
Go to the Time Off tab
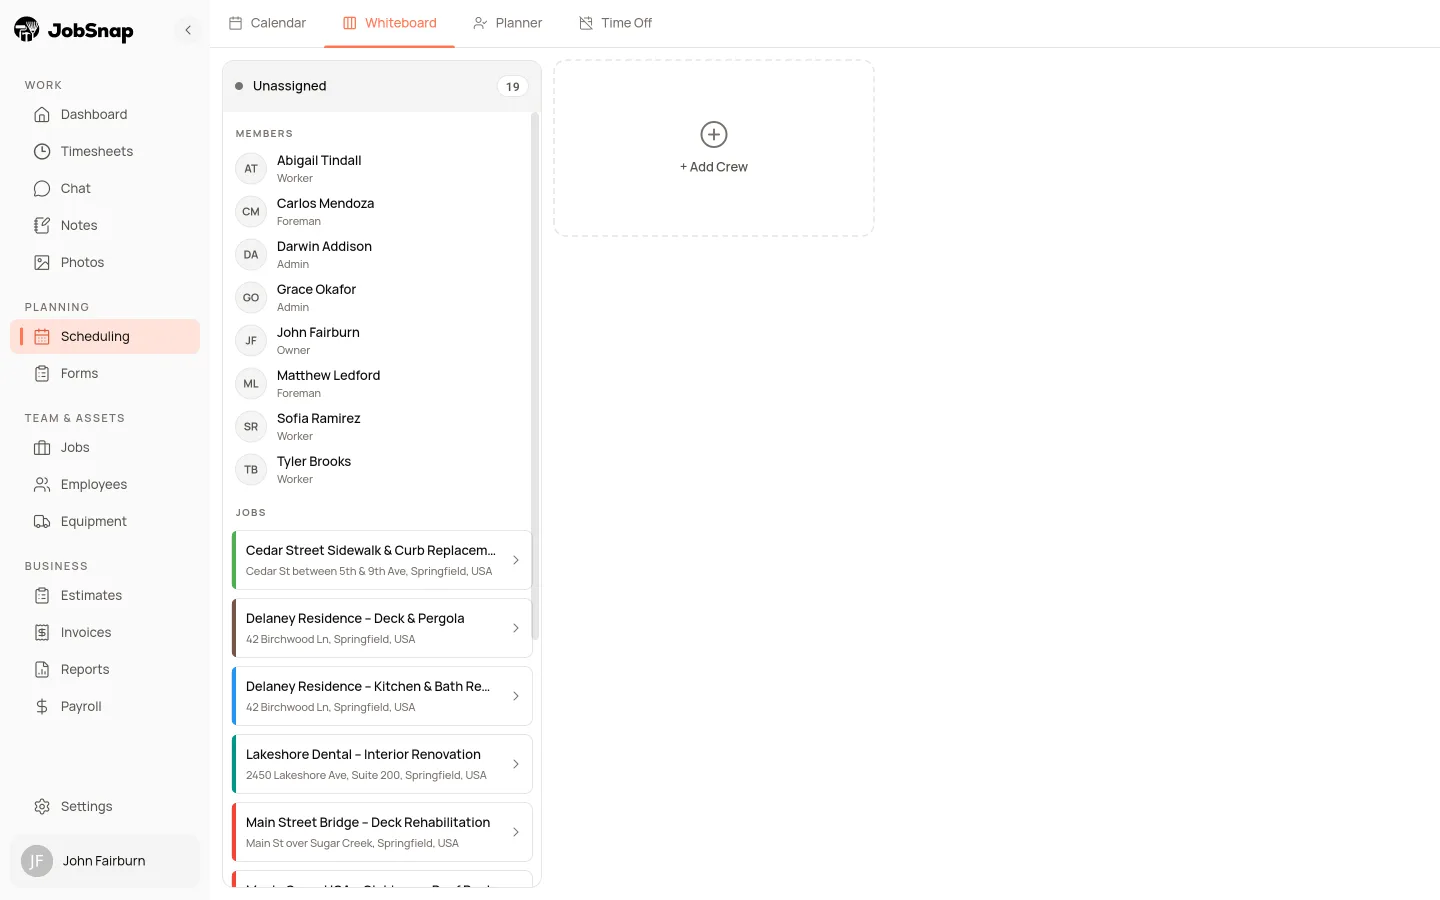coord(616,23)
